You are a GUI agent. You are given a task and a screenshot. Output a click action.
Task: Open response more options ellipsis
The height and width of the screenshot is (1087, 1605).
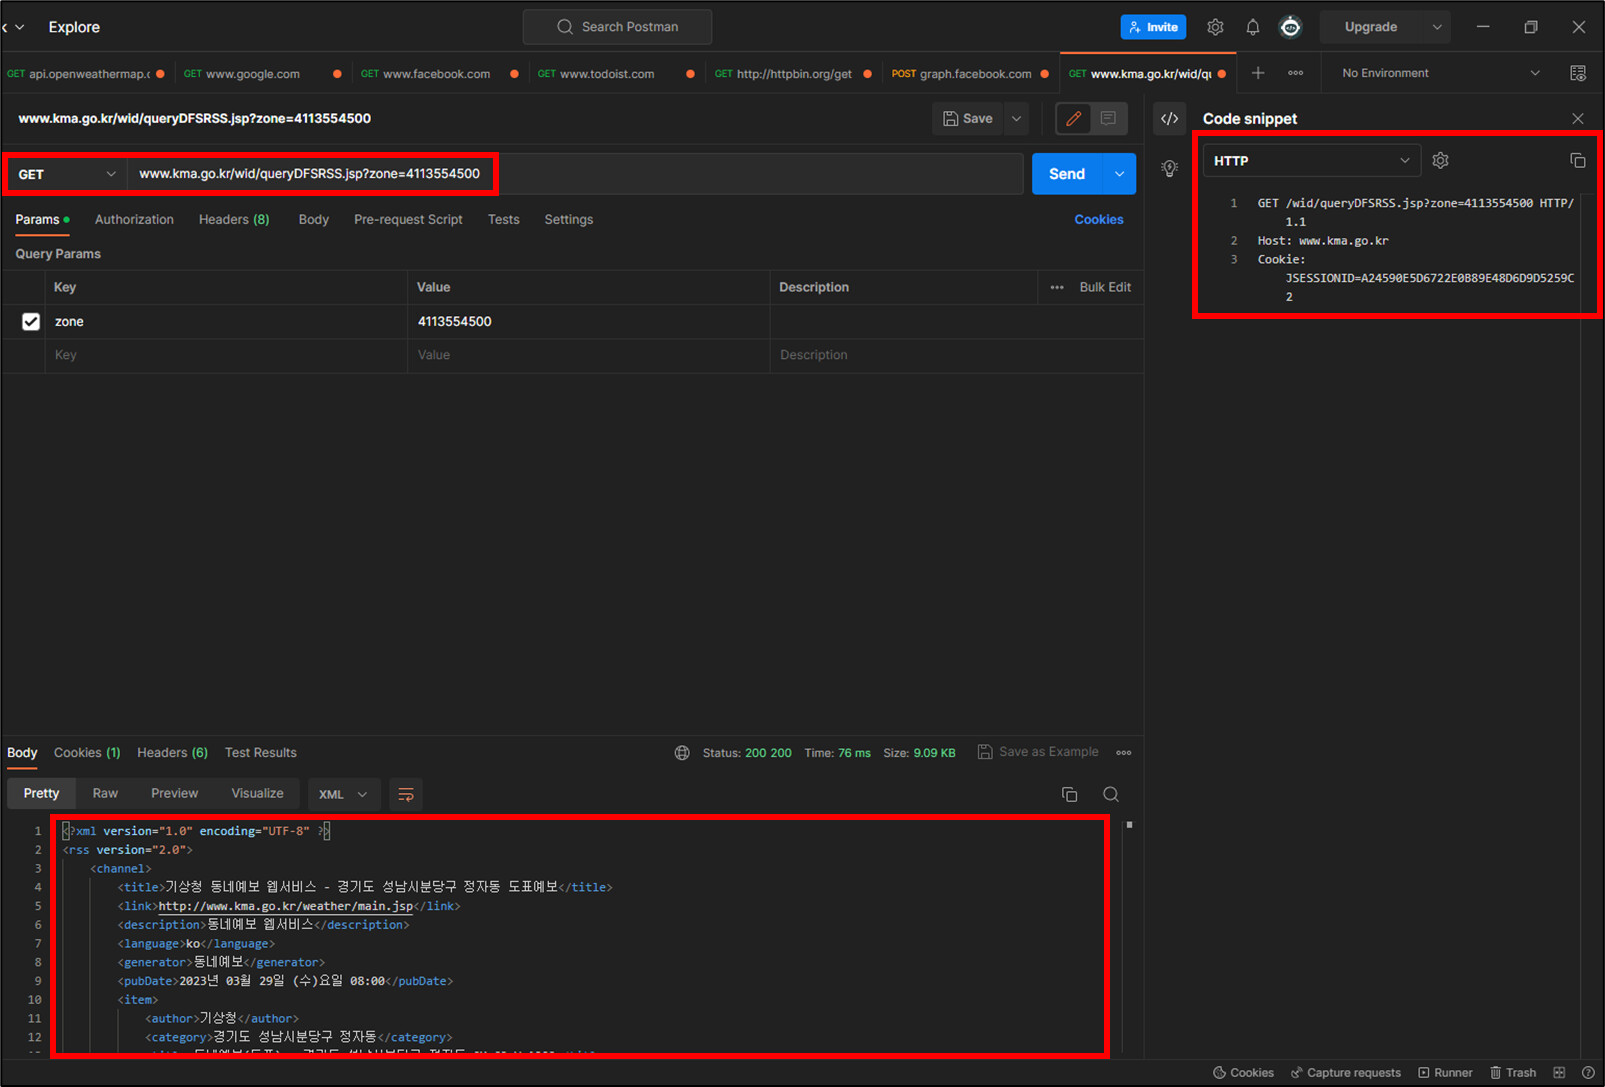tap(1124, 753)
